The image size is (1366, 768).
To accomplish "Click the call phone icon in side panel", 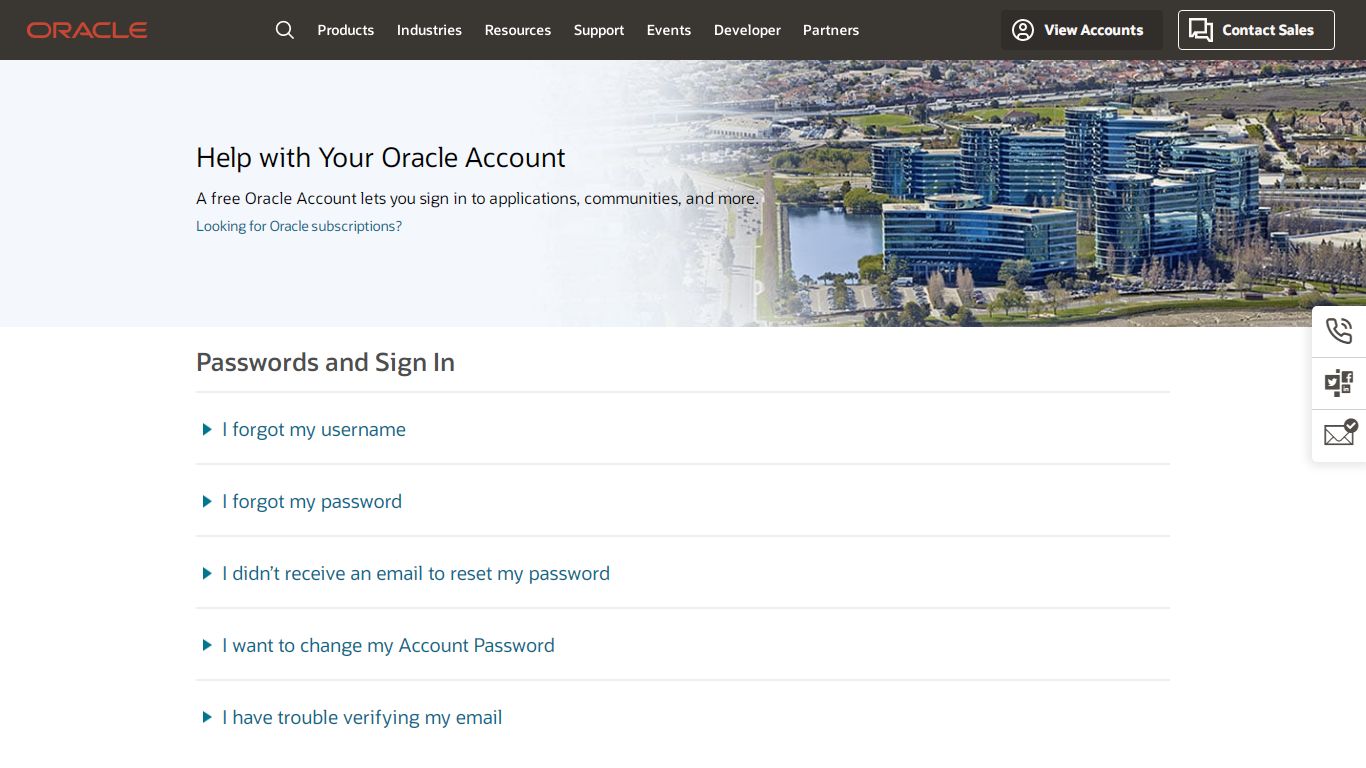I will (1339, 331).
